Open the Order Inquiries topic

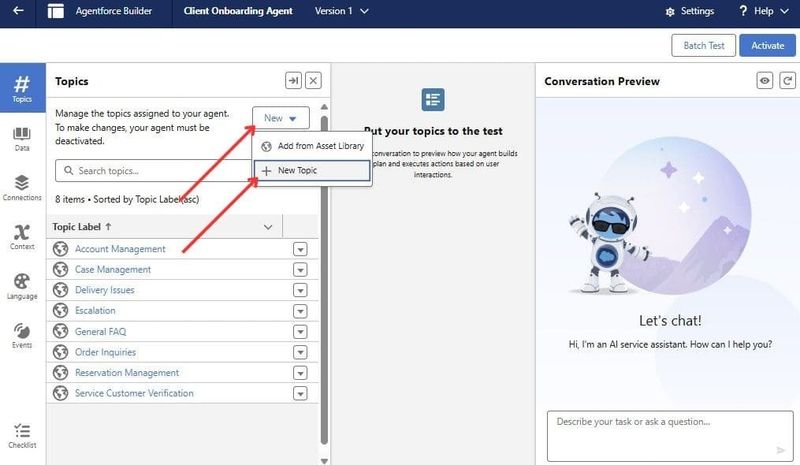tap(105, 352)
